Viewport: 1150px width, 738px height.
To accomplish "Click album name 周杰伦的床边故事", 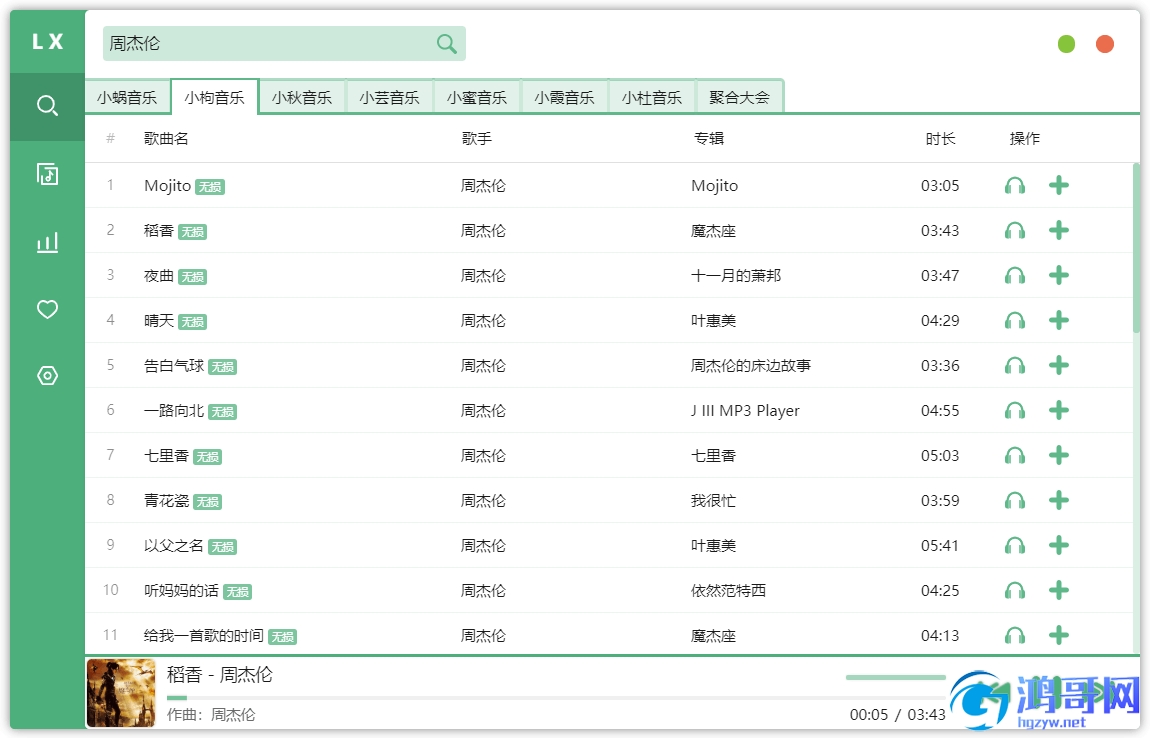I will 751,366.
